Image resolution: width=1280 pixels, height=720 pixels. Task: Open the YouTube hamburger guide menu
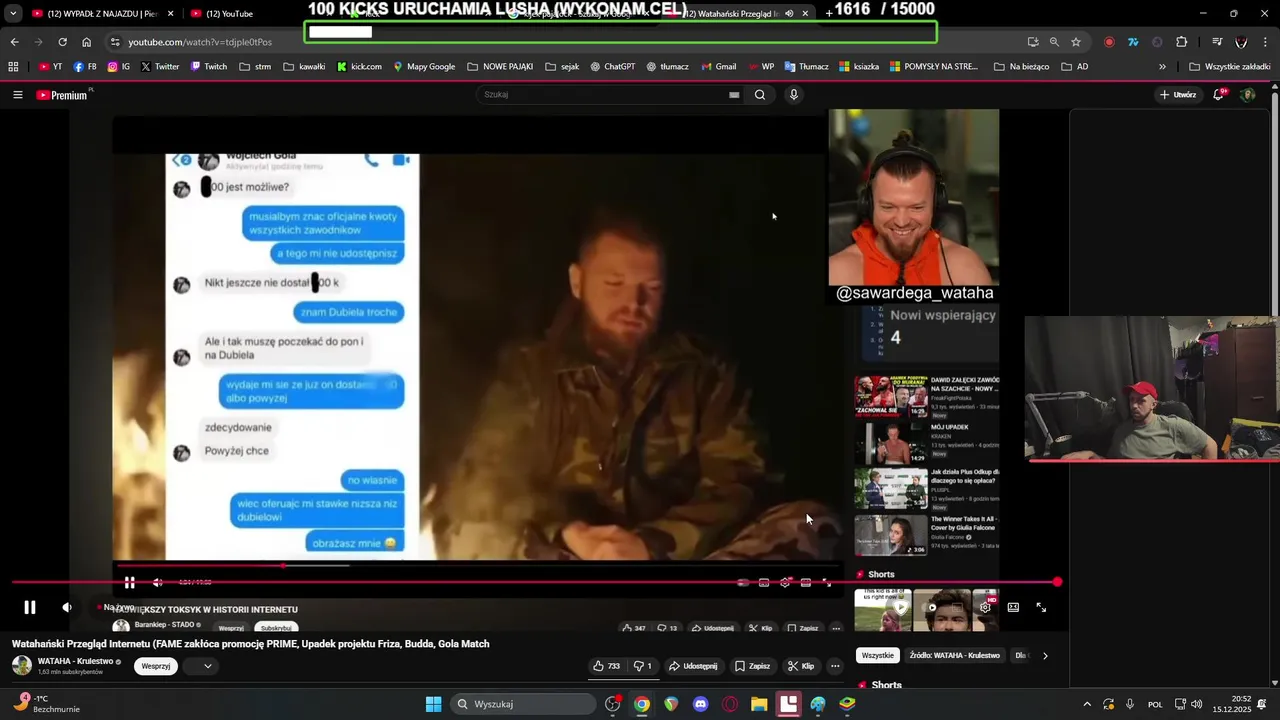point(17,95)
